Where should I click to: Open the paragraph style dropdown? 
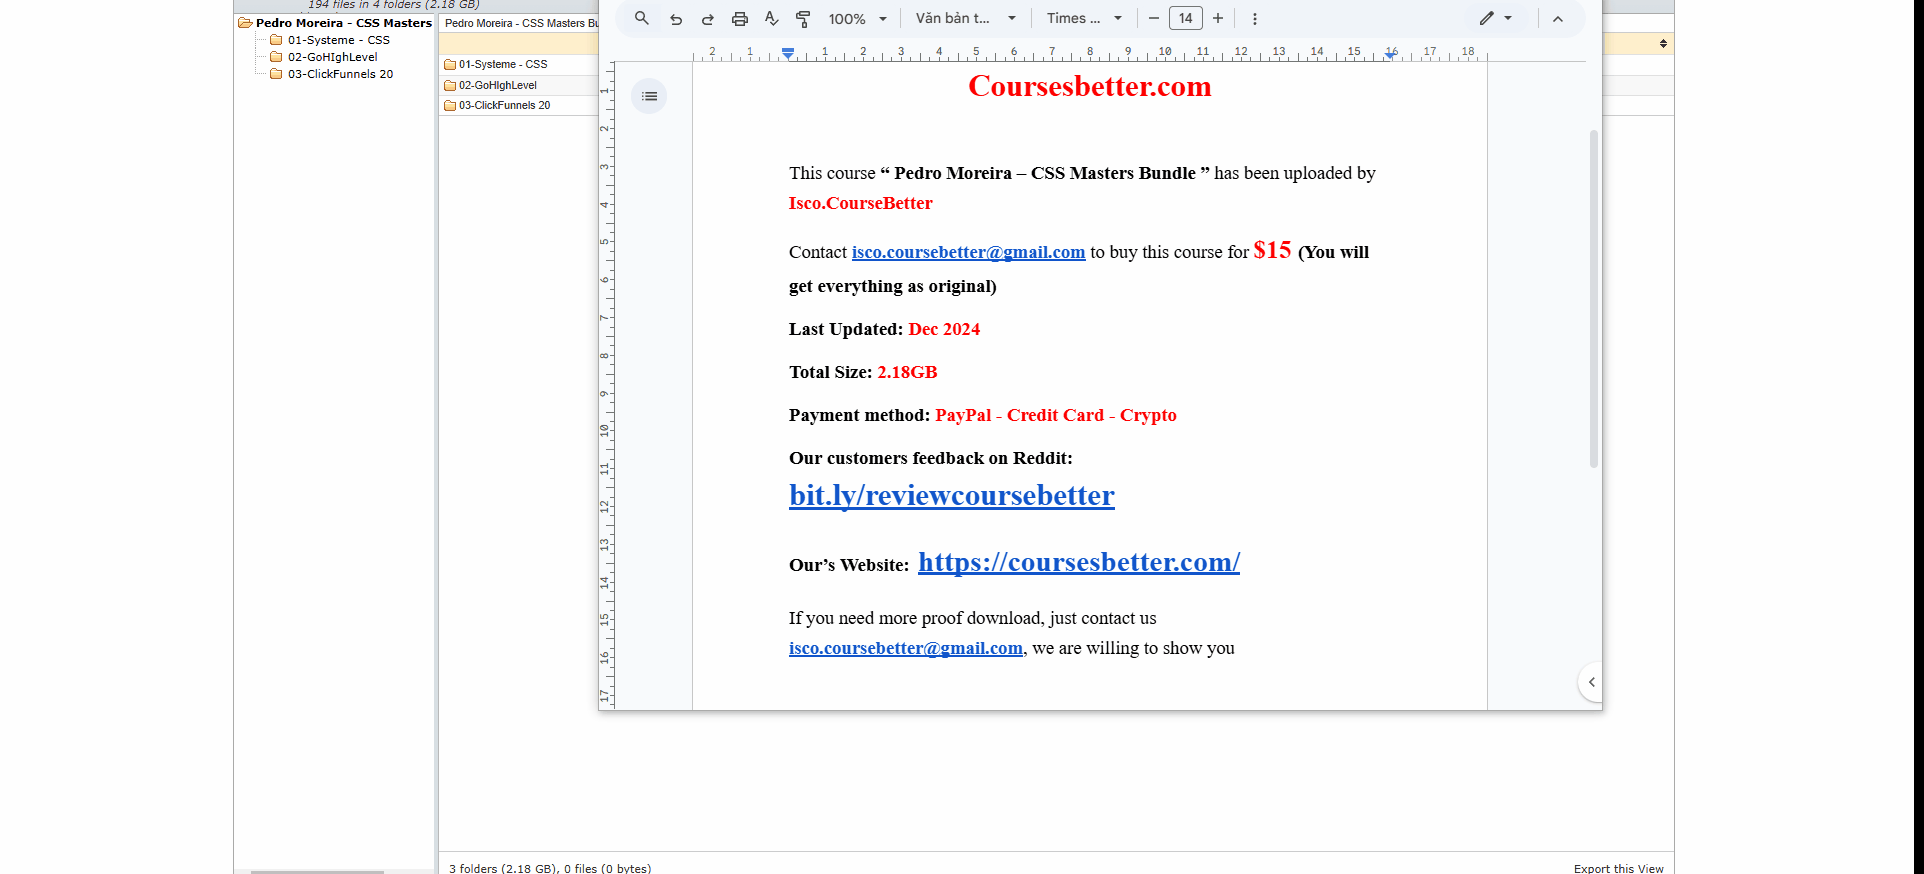[x=966, y=18]
